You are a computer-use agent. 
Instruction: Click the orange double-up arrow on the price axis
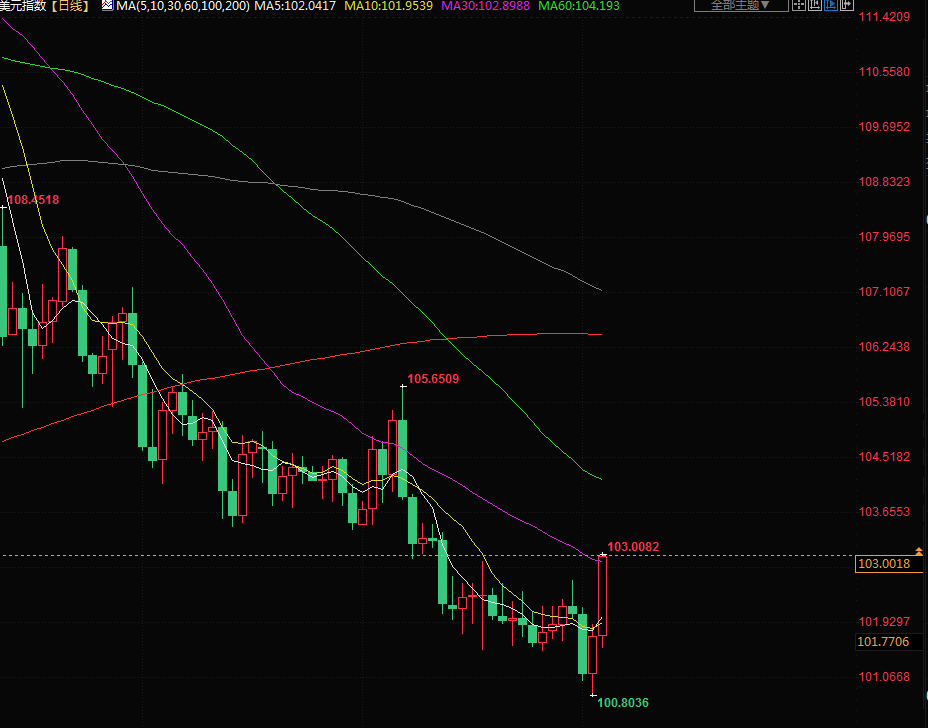pos(919,551)
